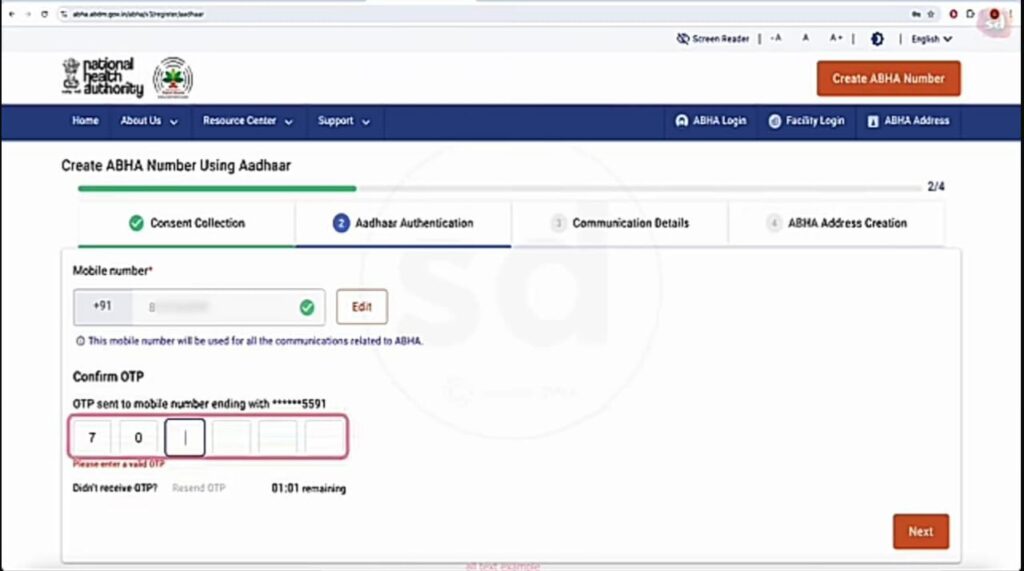The width and height of the screenshot is (1024, 571).
Task: Select the Aadhaar Authentication step tab
Action: pyautogui.click(x=403, y=223)
